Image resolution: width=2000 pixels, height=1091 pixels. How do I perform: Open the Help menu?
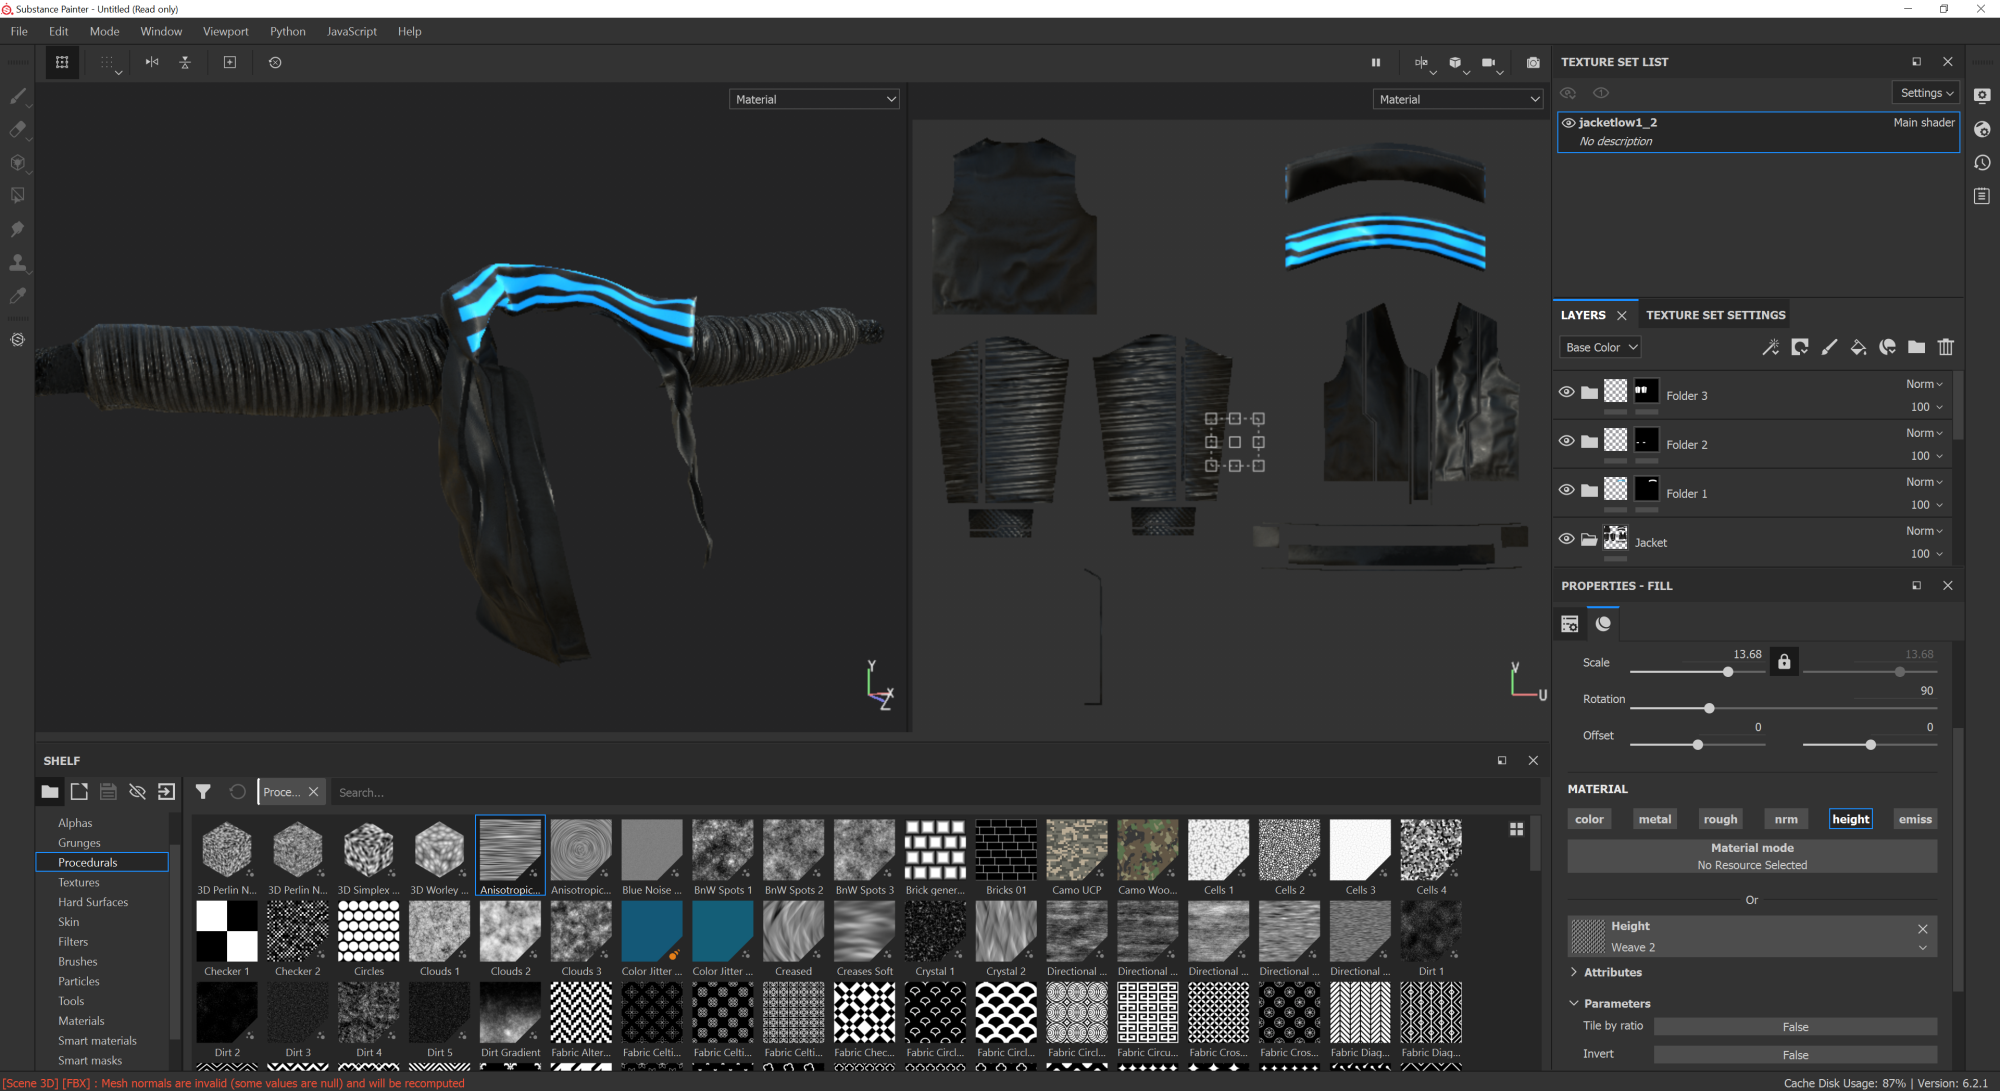tap(410, 31)
